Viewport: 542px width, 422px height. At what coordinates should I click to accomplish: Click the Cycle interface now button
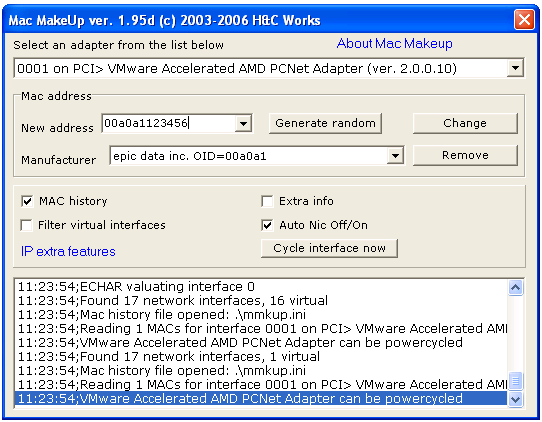coord(329,248)
